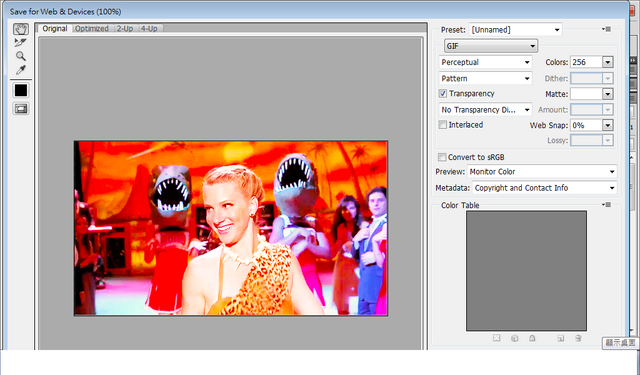
Task: Click shift to web palette cube icon
Action: coord(515,338)
